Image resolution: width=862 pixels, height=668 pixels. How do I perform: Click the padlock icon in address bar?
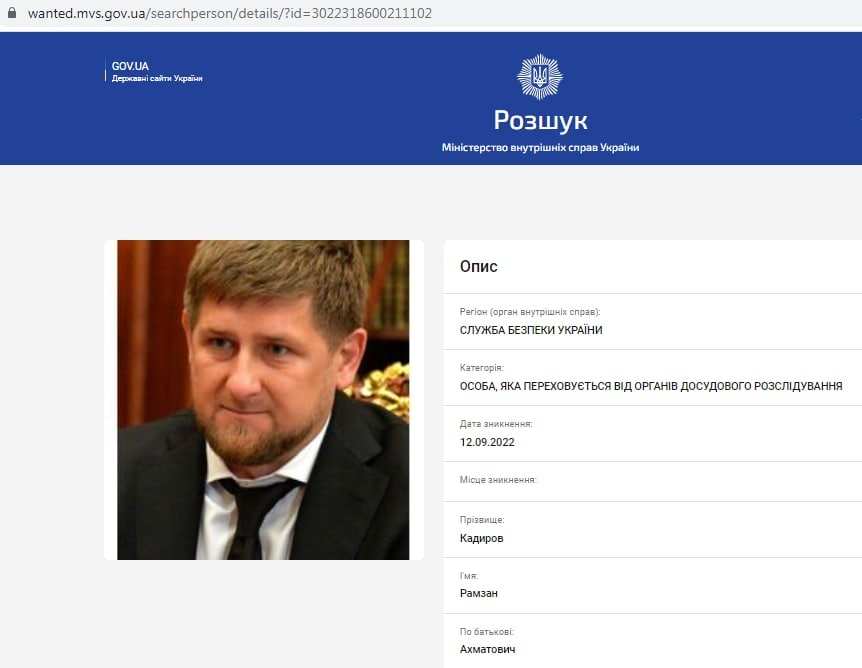coord(12,12)
